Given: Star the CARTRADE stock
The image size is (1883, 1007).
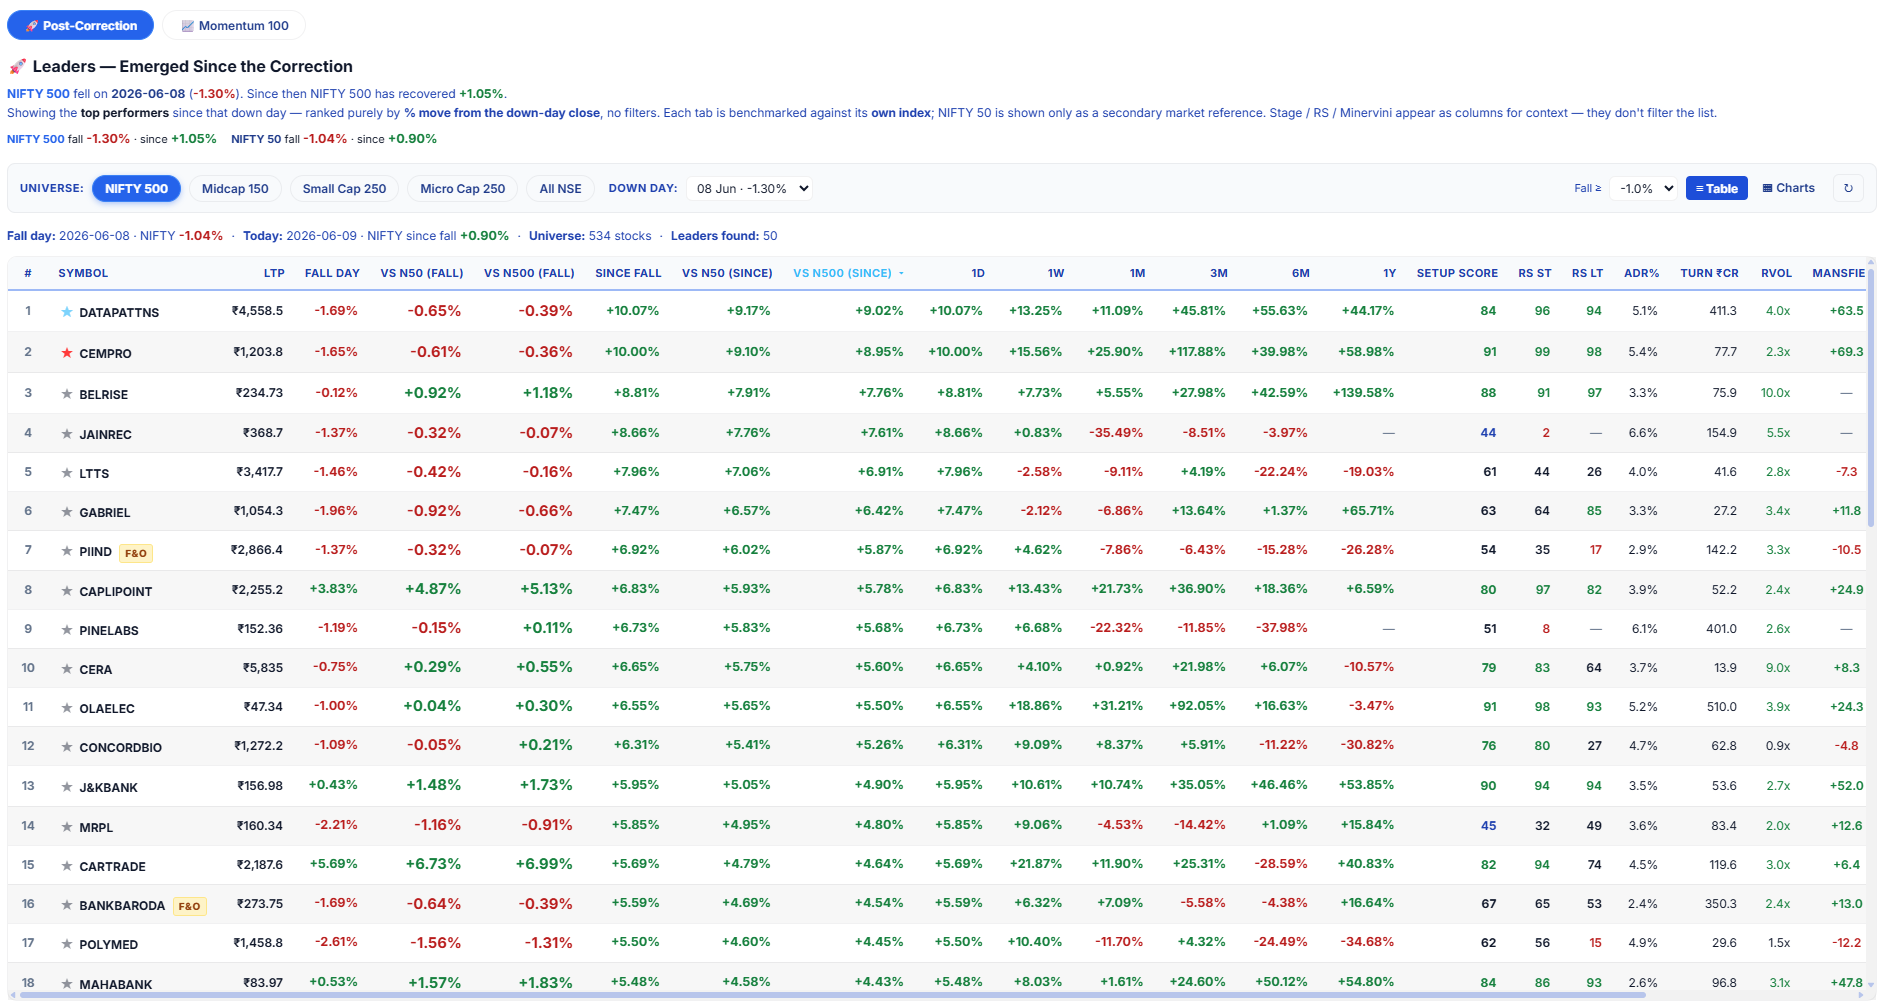Looking at the screenshot, I should 67,866.
